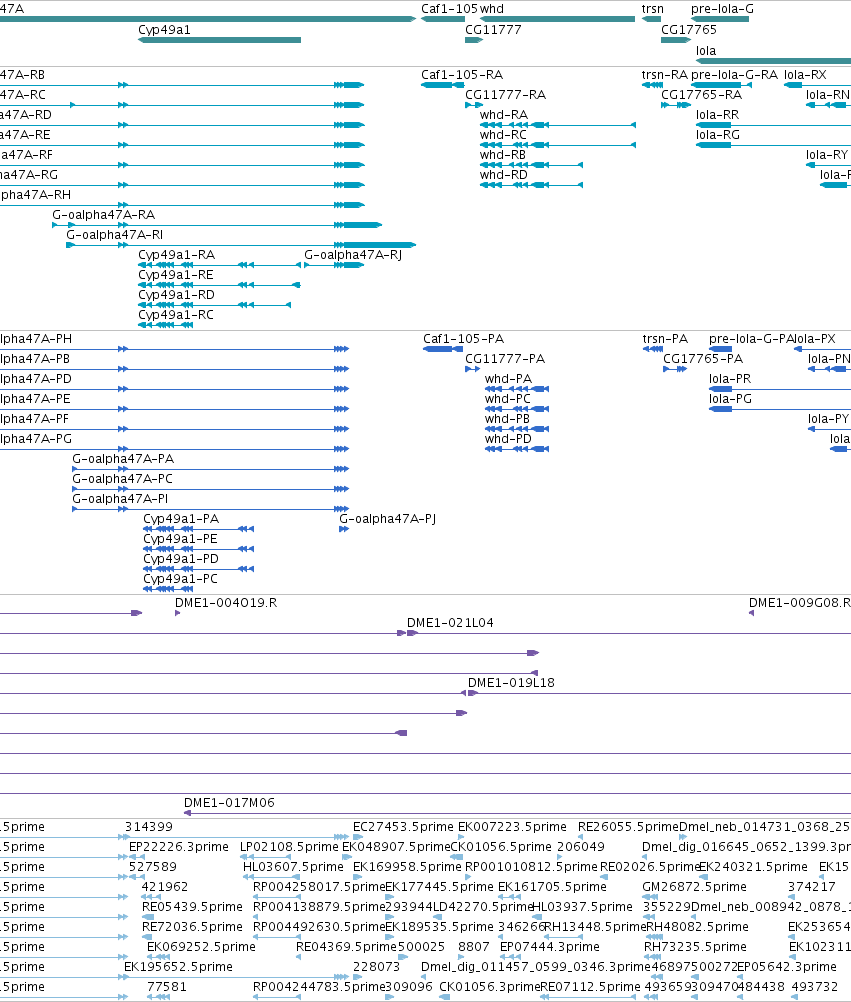Click the lola-RY transcript label
The image size is (851, 1002).
827,155
